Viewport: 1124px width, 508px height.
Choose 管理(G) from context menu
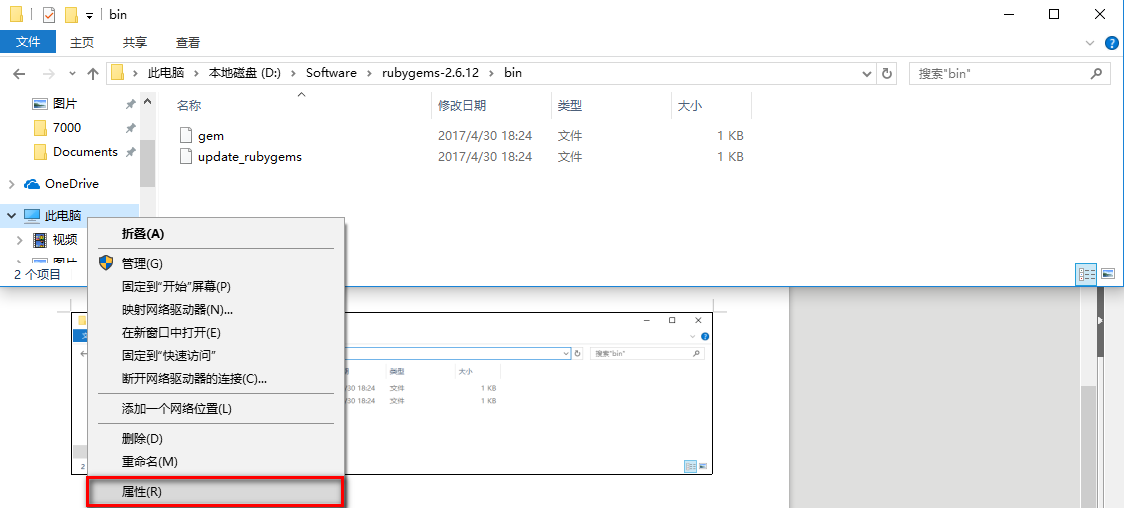click(216, 263)
